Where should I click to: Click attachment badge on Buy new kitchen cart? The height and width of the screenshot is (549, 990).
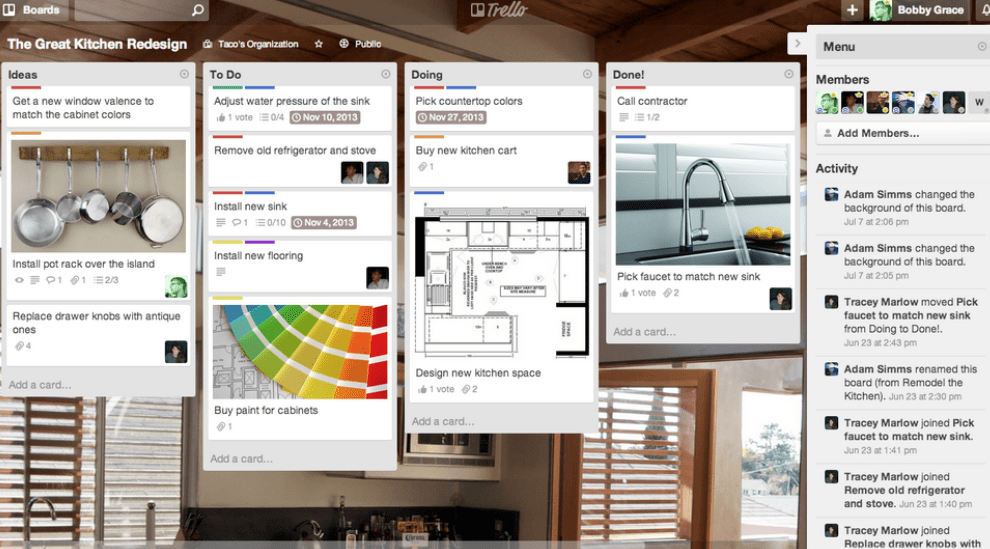(426, 167)
